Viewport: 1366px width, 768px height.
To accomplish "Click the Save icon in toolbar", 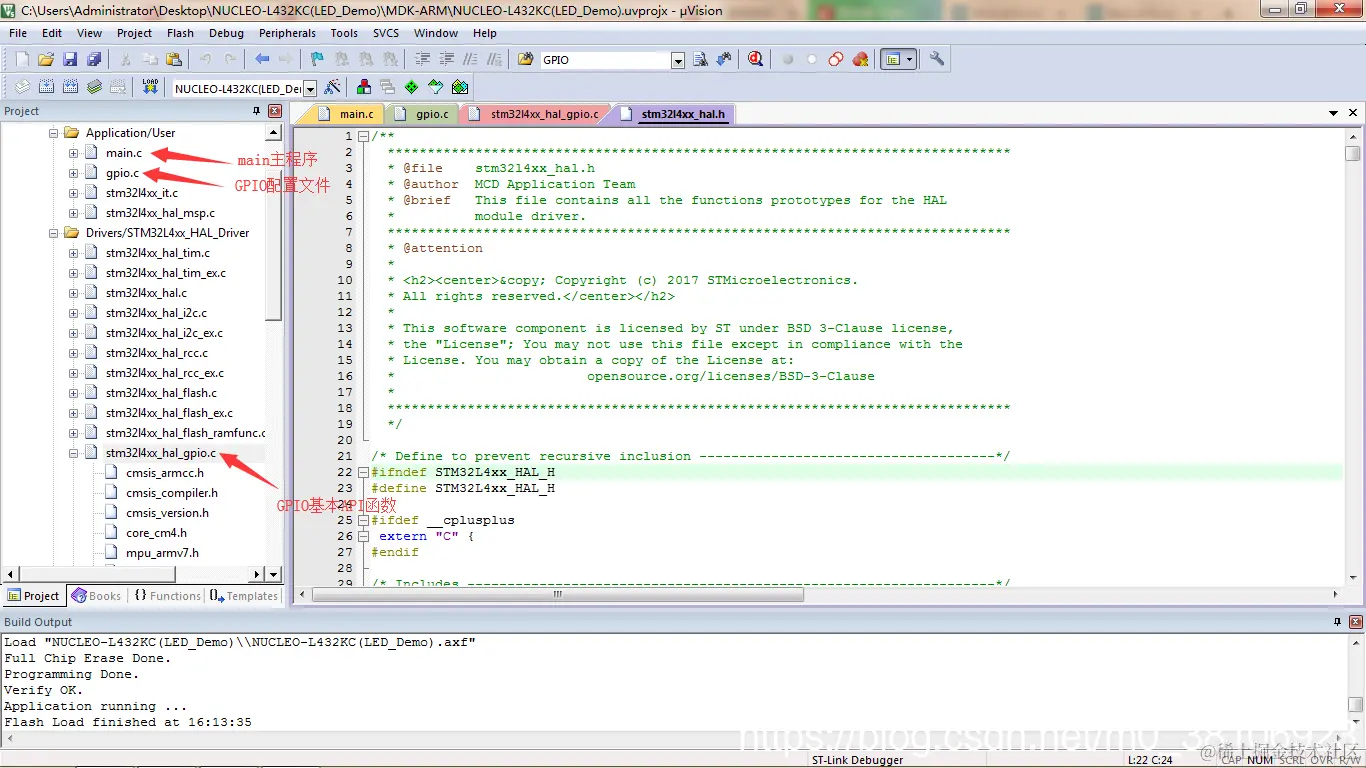I will pos(70,60).
